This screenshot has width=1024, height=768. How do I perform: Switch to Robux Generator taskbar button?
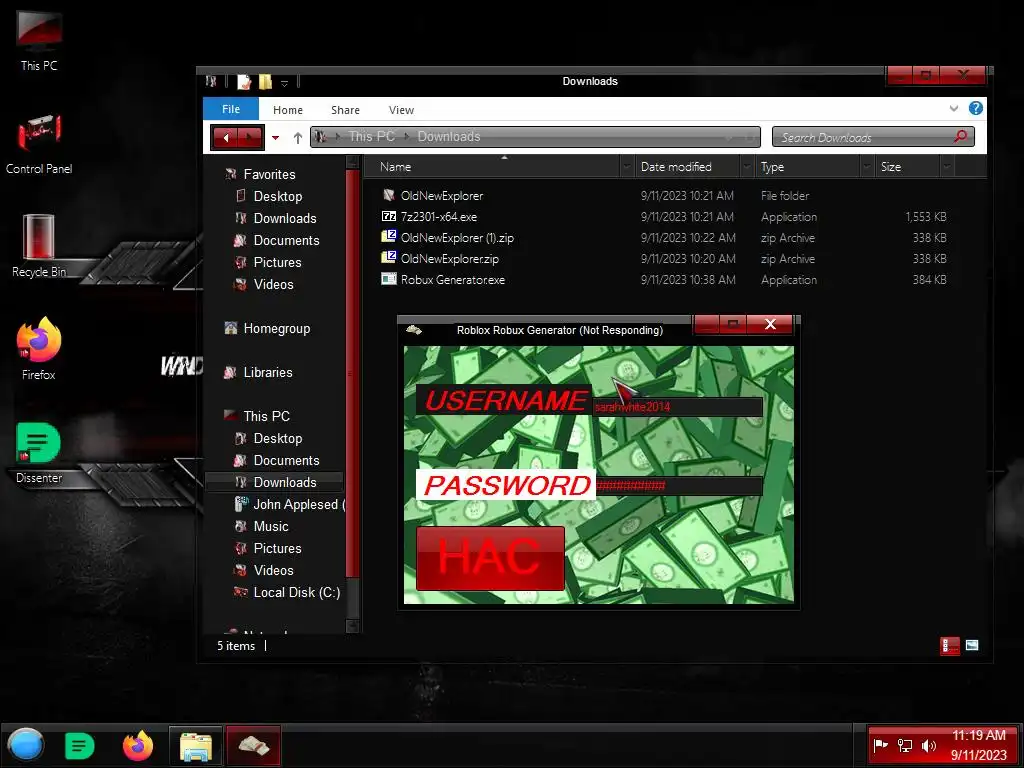click(253, 746)
